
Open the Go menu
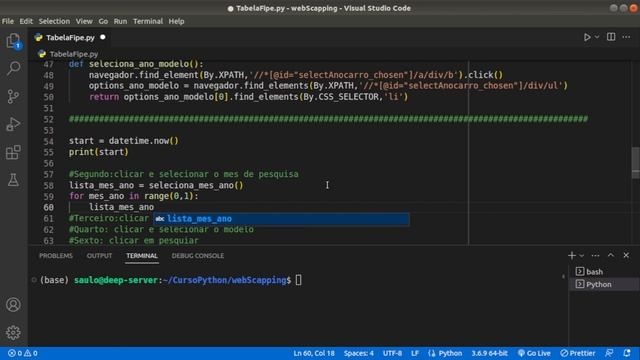click(103, 21)
